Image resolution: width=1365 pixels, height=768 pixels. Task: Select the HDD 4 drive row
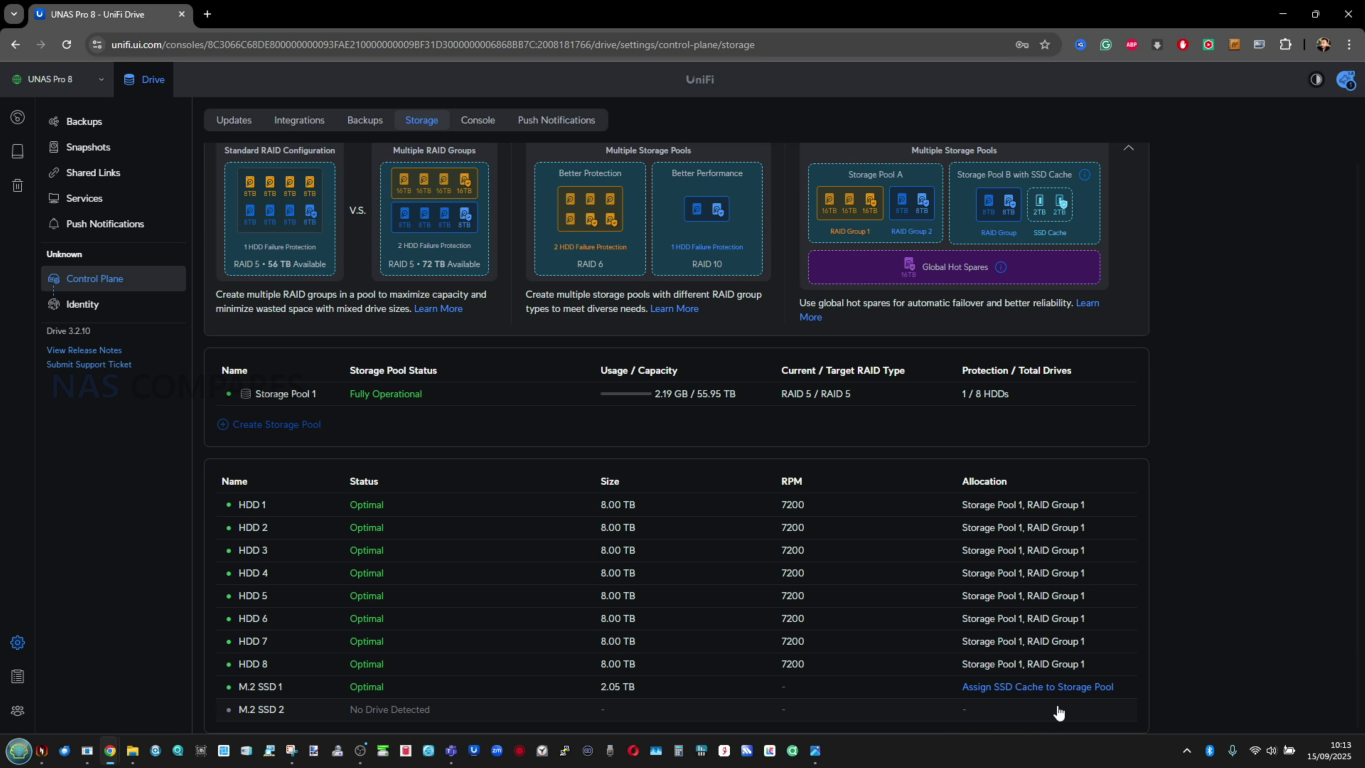[676, 573]
